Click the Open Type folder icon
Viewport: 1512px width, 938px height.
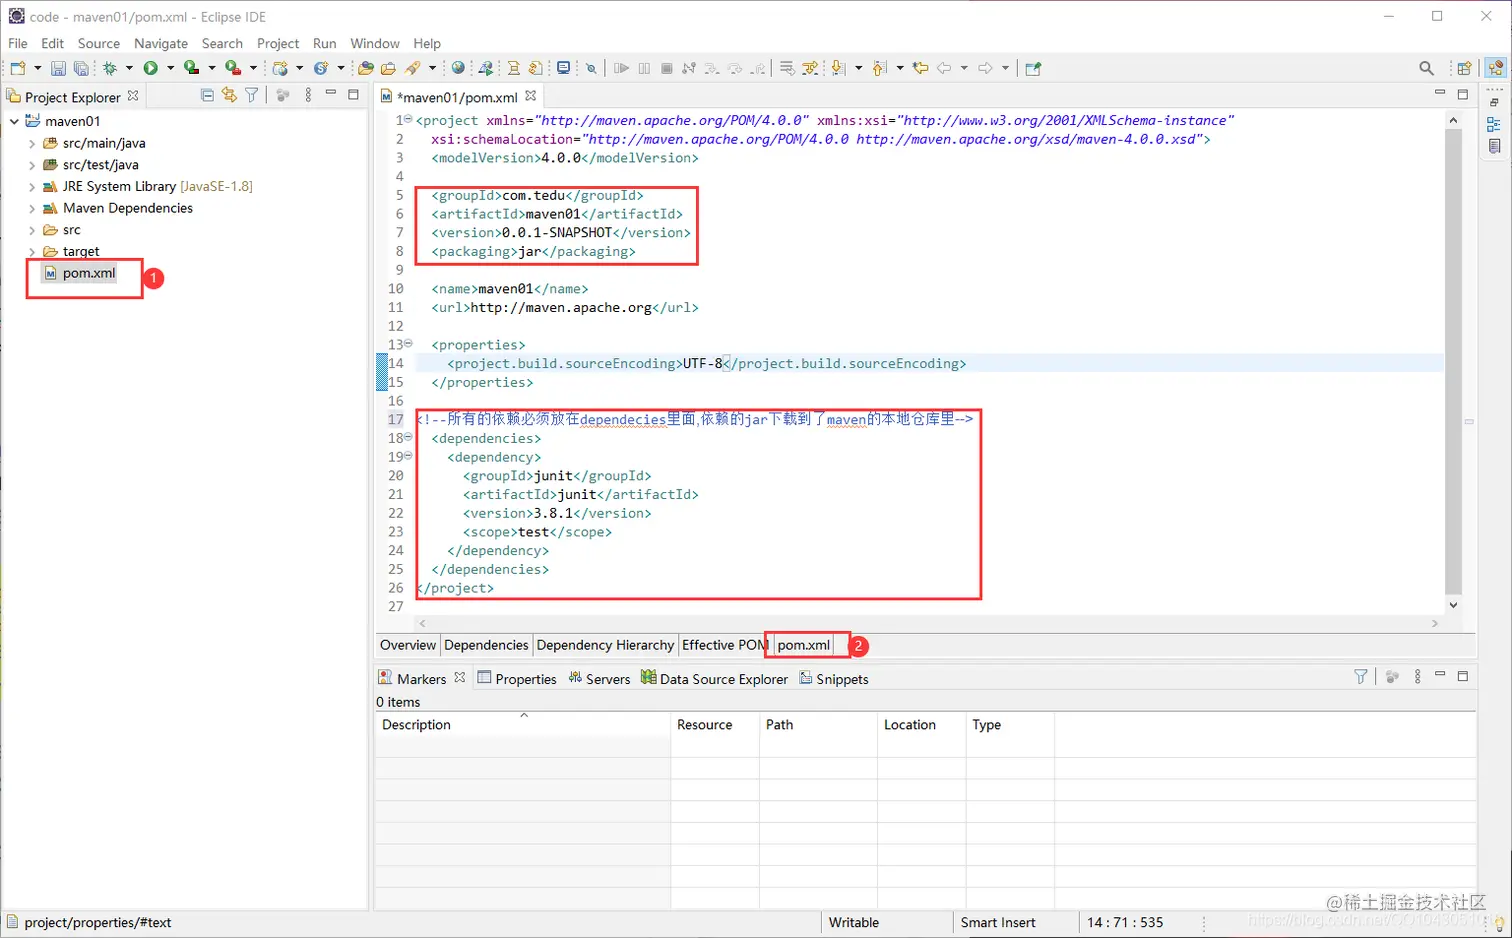[x=366, y=68]
